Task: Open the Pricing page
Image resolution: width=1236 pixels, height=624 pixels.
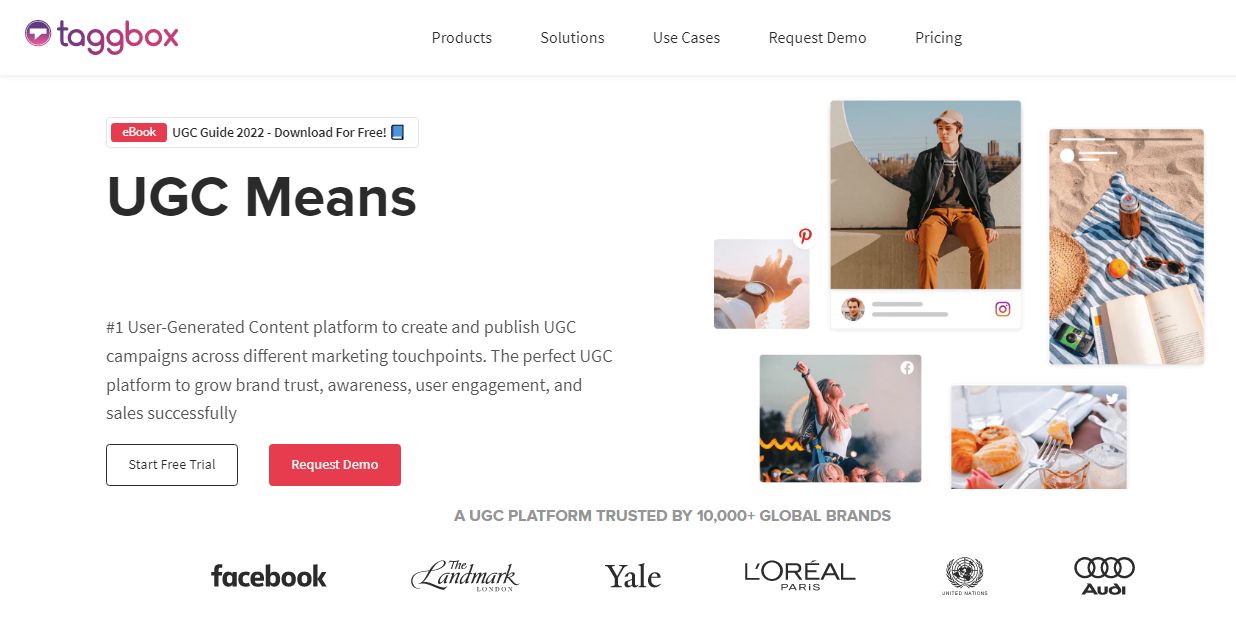Action: [x=938, y=38]
